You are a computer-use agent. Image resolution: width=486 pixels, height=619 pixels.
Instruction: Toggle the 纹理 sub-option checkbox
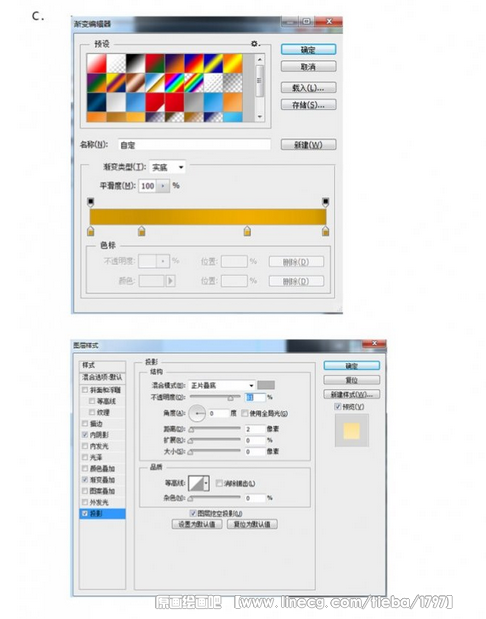92,412
